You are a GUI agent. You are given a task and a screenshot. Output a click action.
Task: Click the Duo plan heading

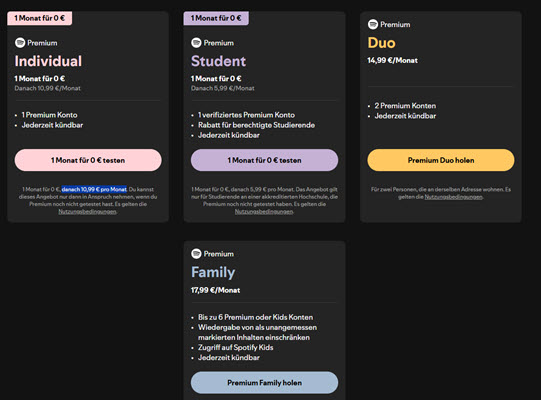381,43
